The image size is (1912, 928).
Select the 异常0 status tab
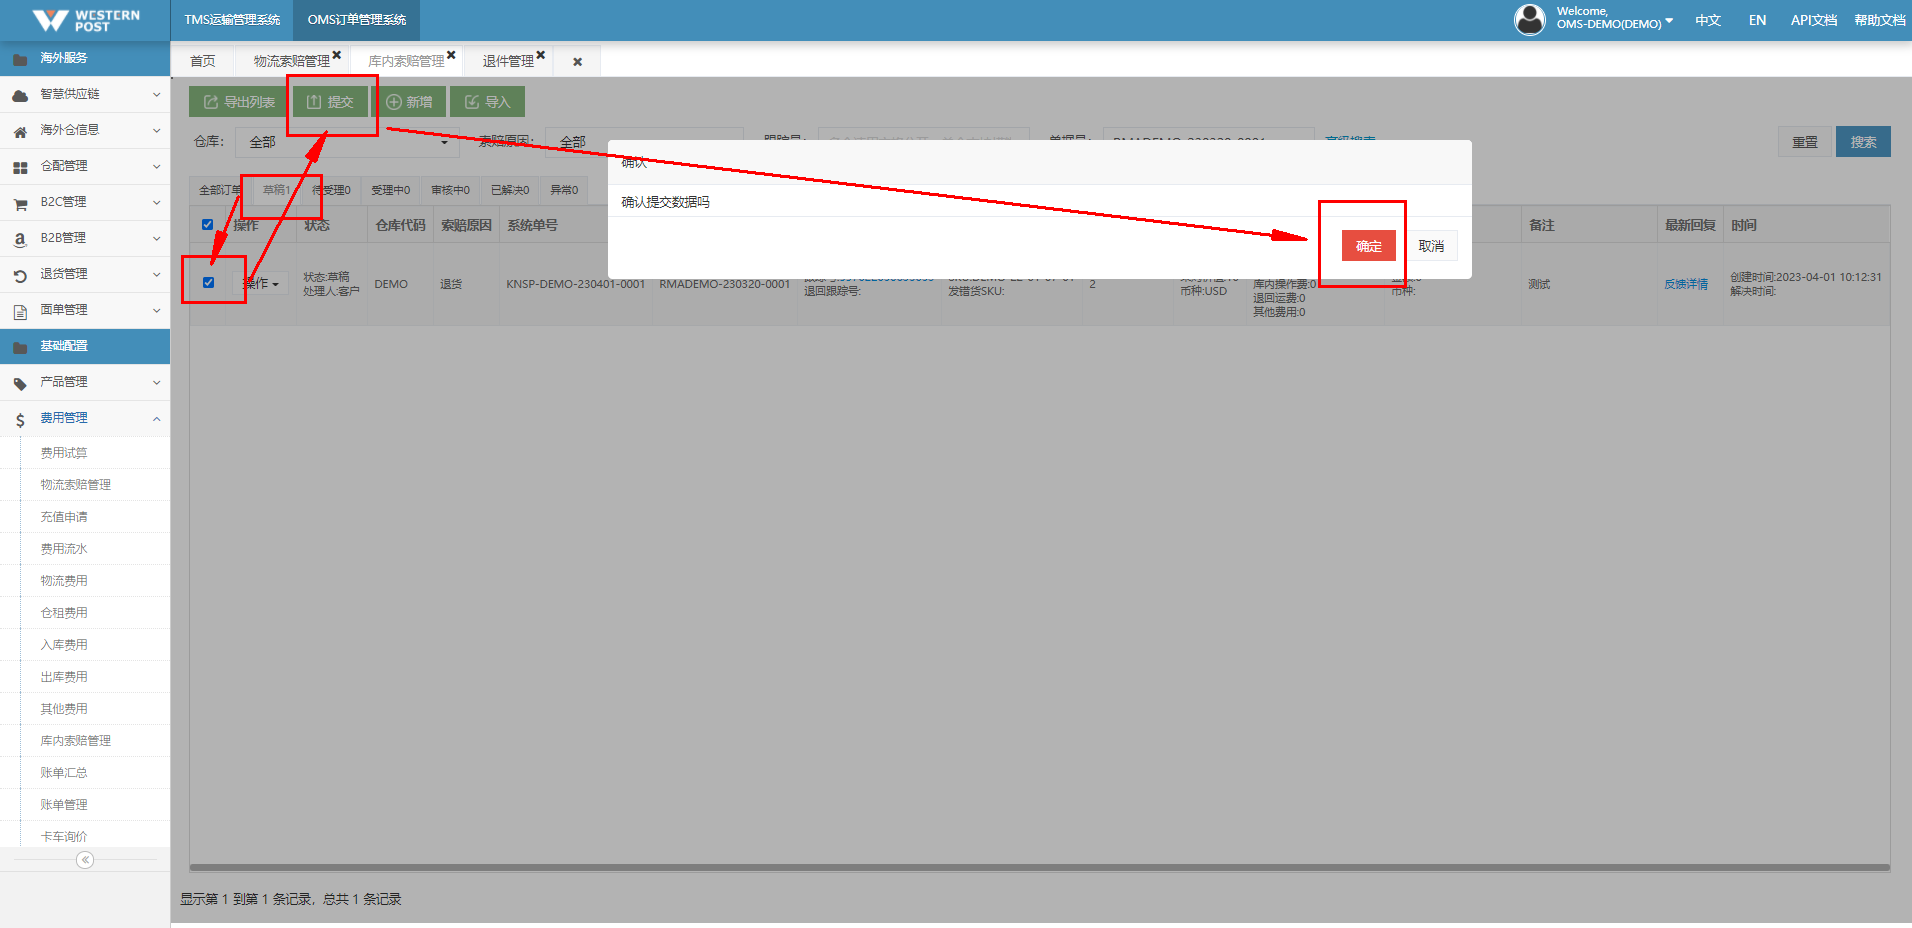[x=564, y=190]
